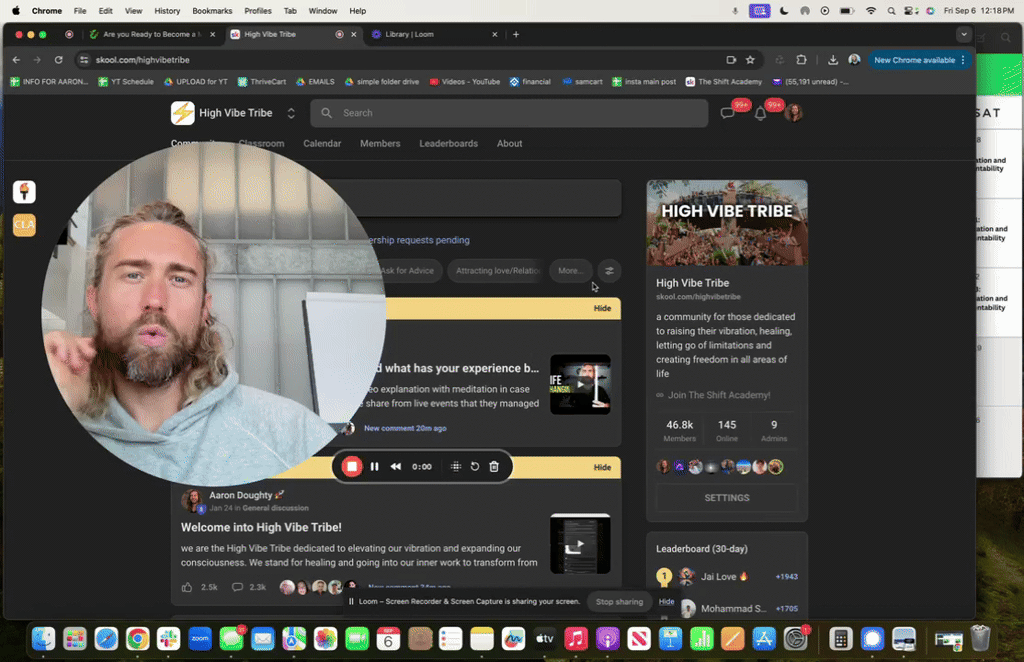Image resolution: width=1024 pixels, height=662 pixels.
Task: Open tab search dropdown arrow
Action: pos(963,34)
